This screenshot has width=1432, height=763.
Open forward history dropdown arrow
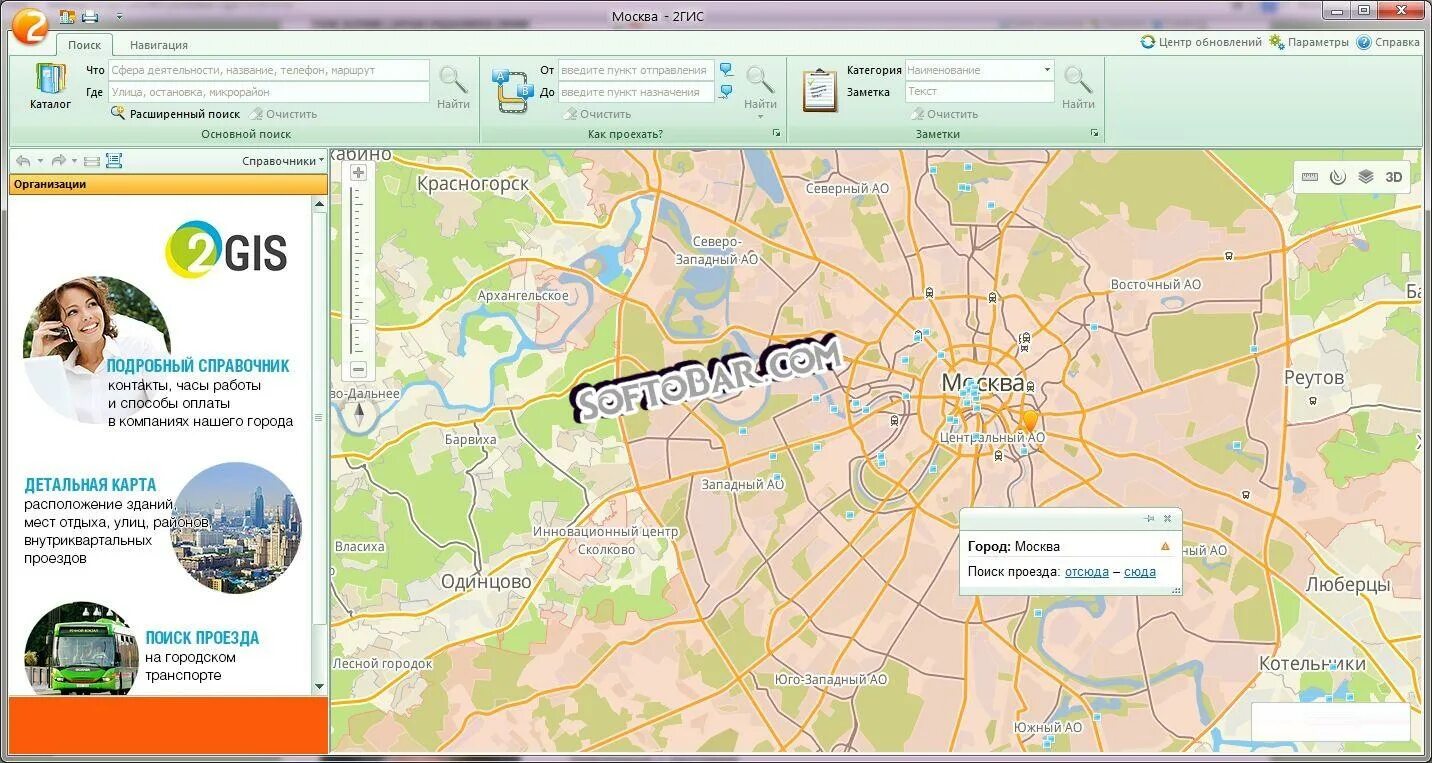tap(74, 161)
